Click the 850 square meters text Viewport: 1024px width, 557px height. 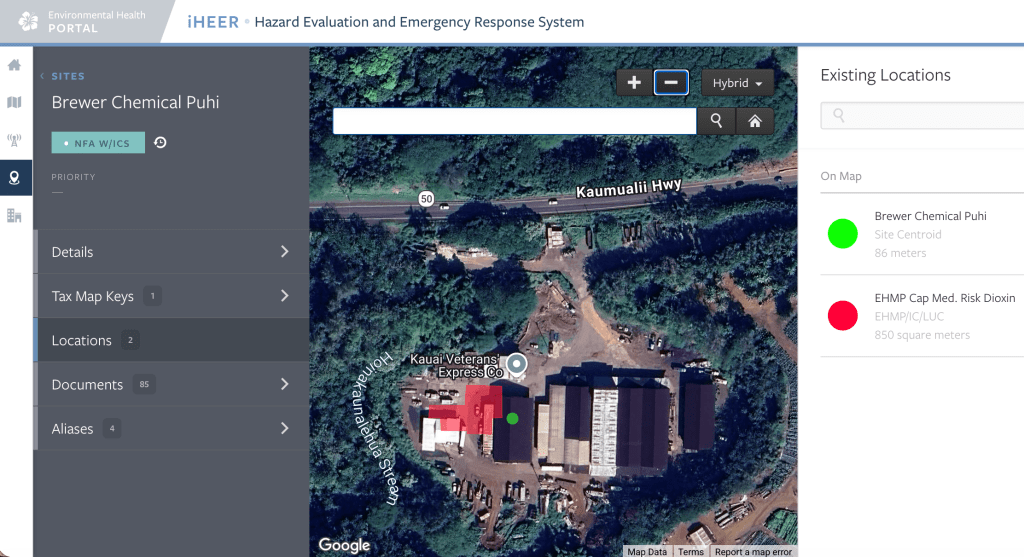pyautogui.click(x=922, y=335)
